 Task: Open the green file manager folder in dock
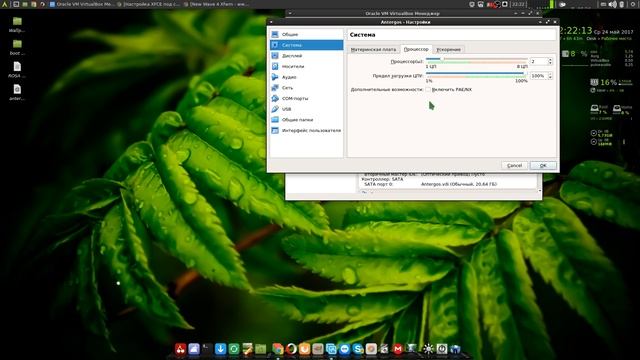[260, 349]
